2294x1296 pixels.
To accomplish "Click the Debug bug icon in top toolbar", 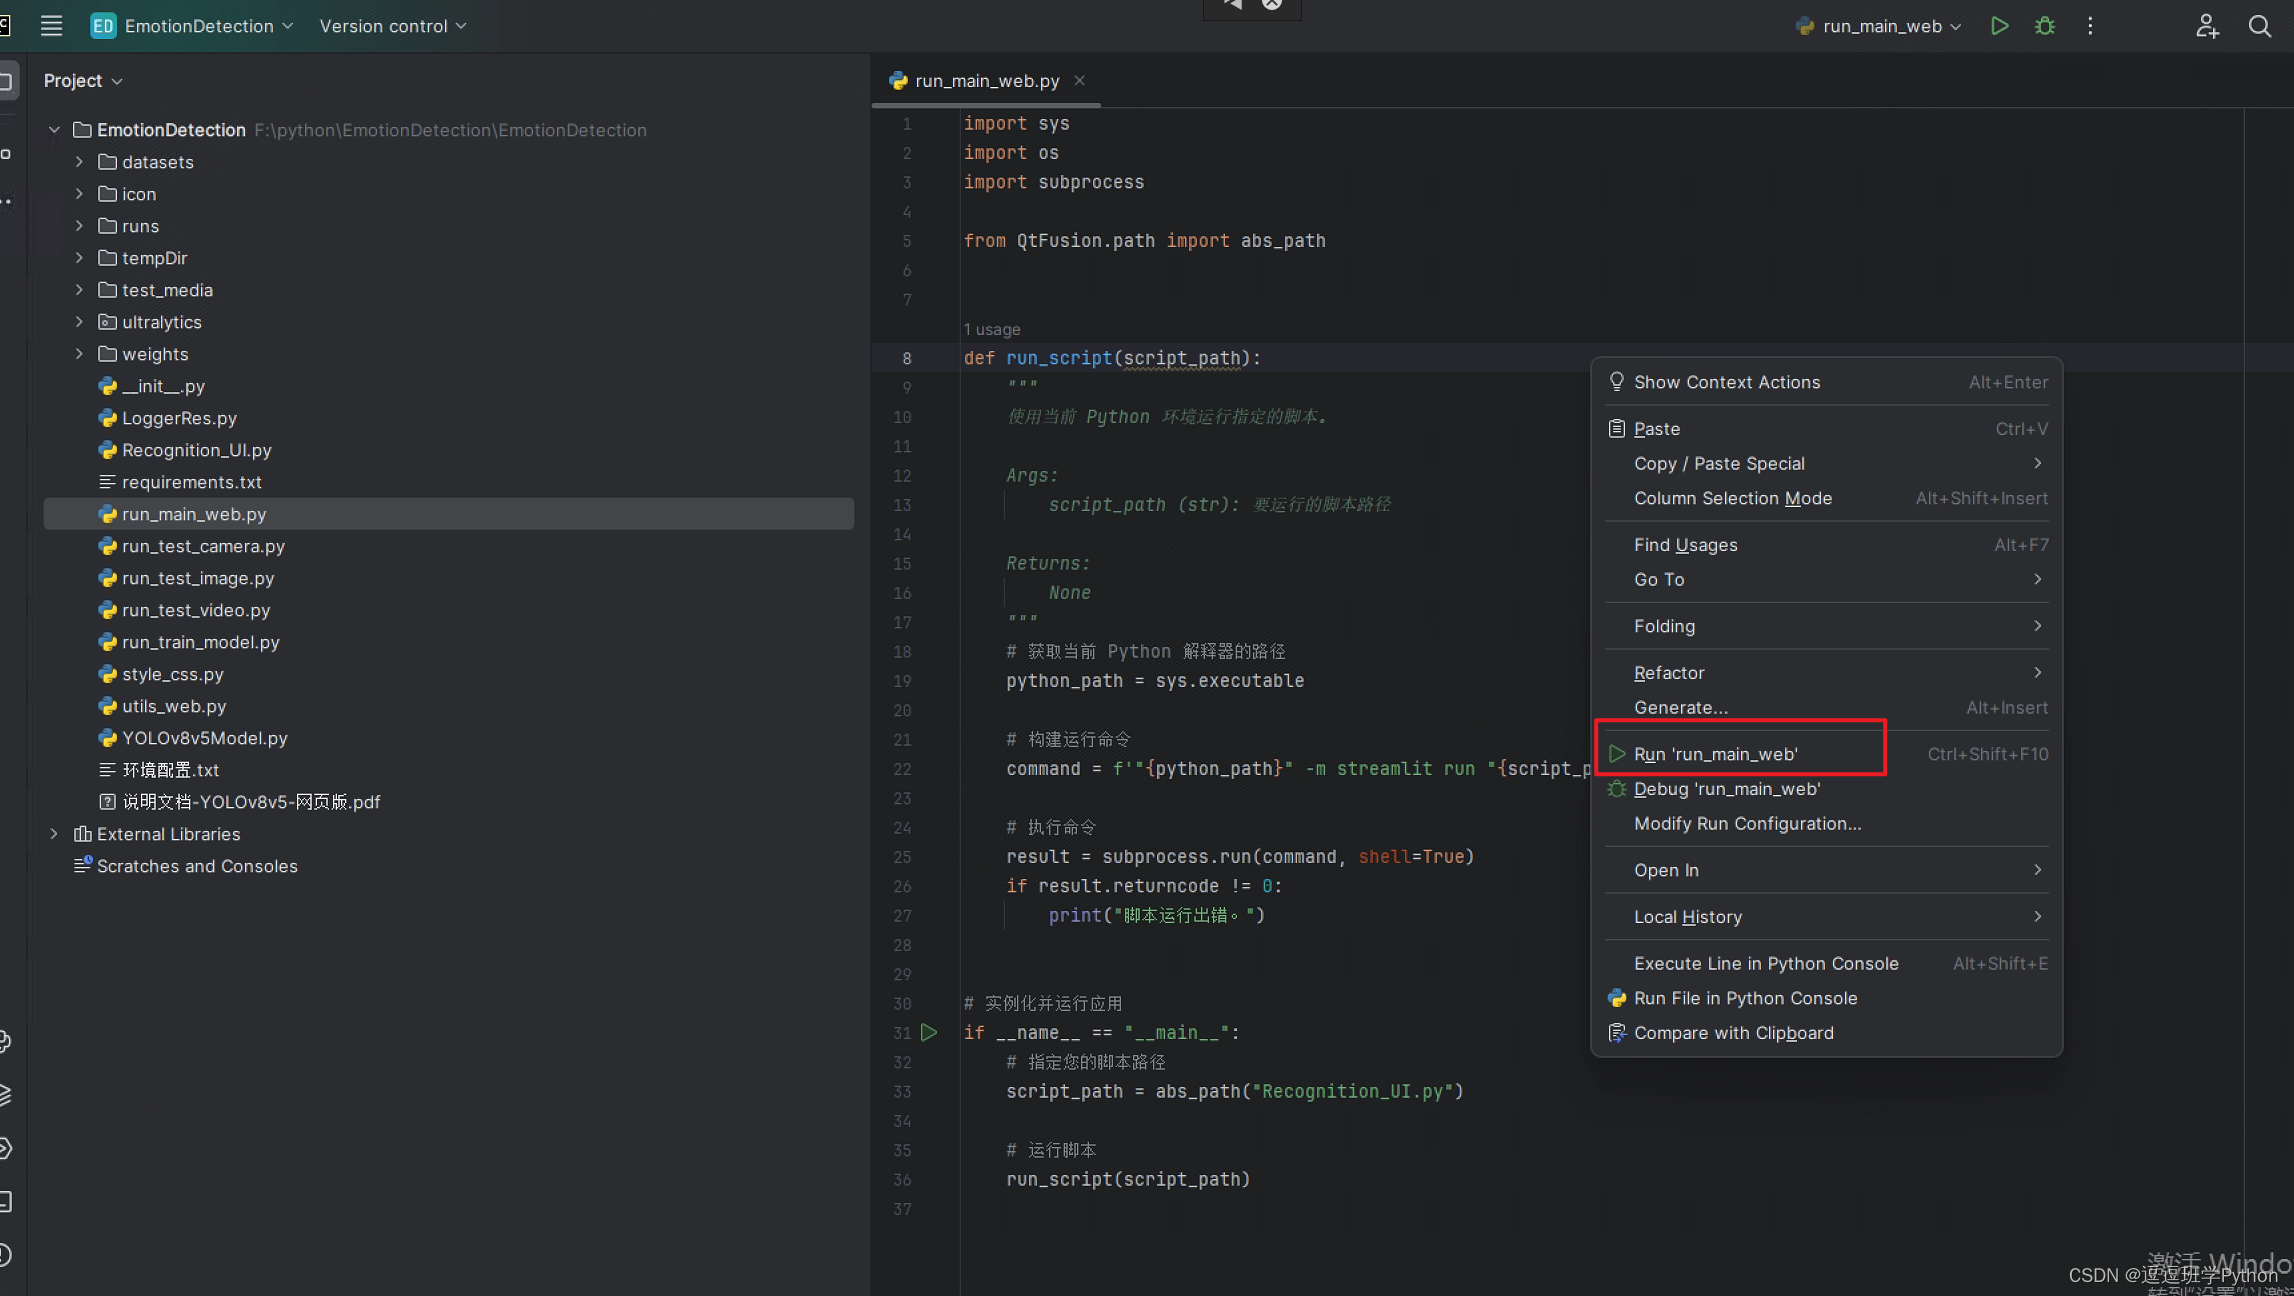I will tap(2045, 26).
